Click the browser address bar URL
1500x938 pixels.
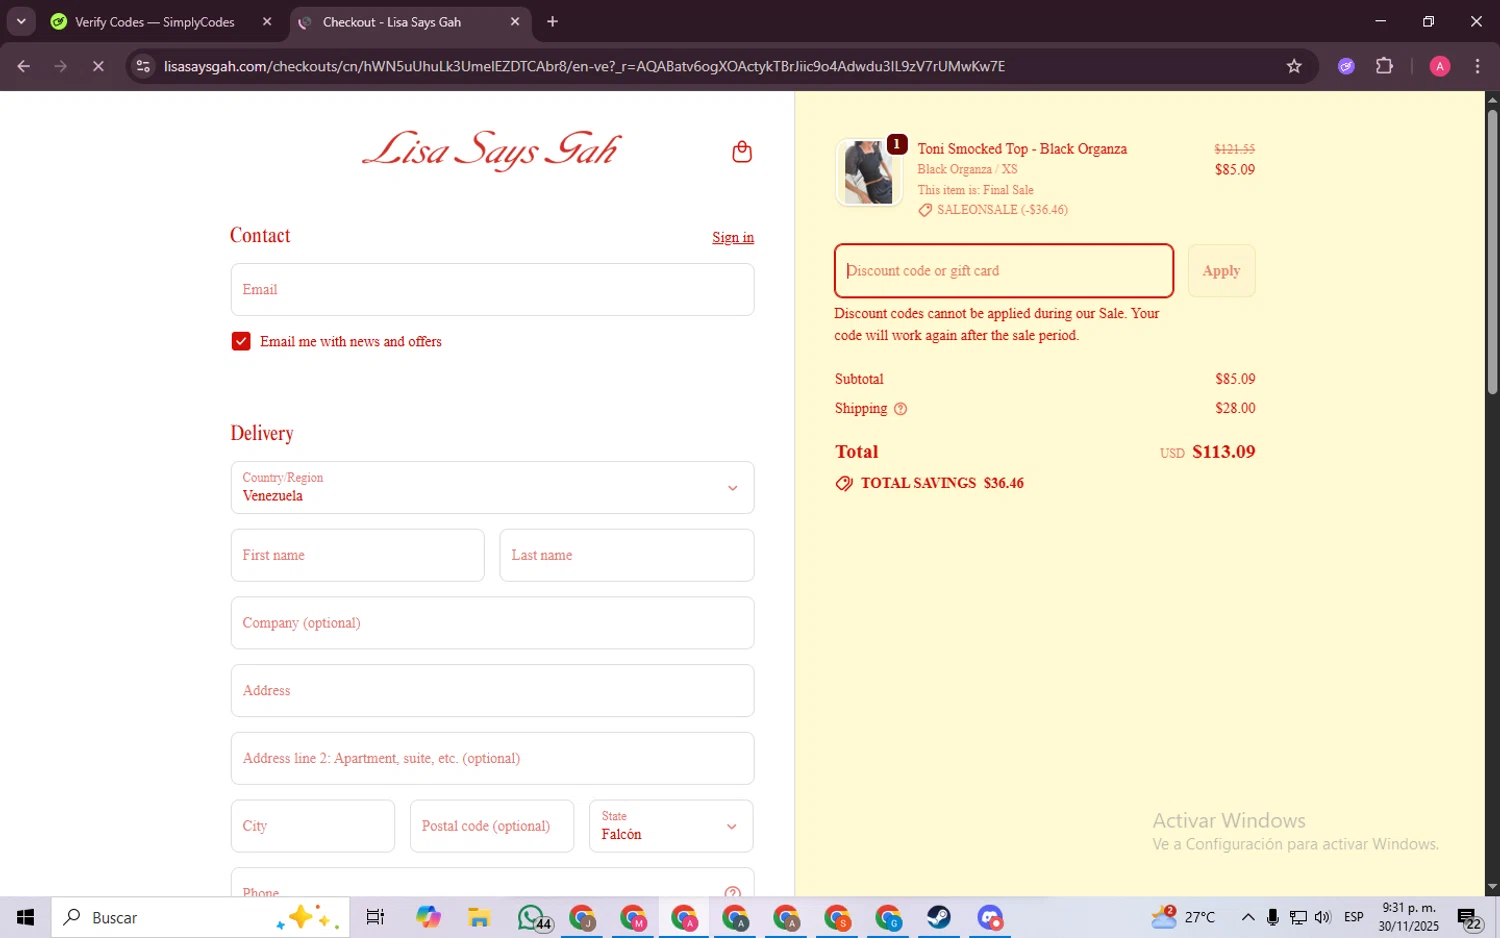coord(584,66)
